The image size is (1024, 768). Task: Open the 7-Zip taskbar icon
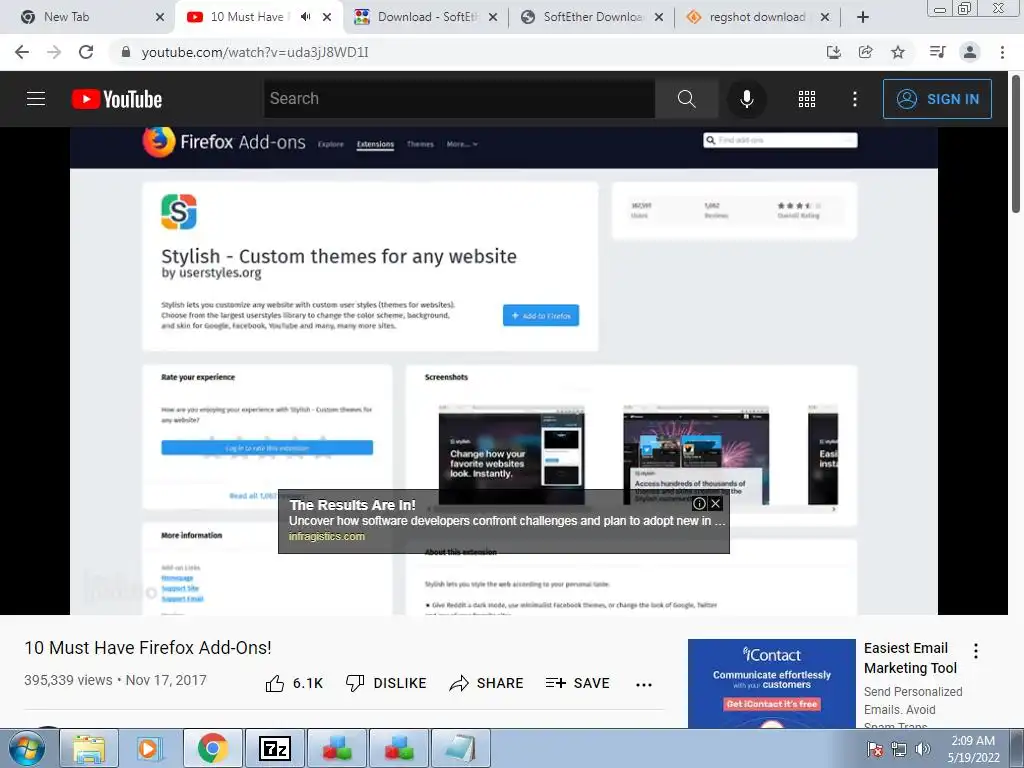274,748
